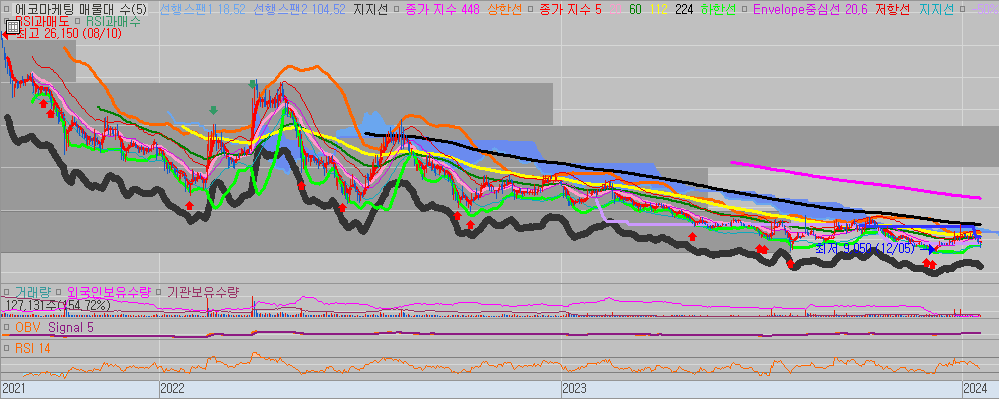Toggle the OBV indicator checkbox
Screen dimensions: 999x399
[x=7, y=328]
